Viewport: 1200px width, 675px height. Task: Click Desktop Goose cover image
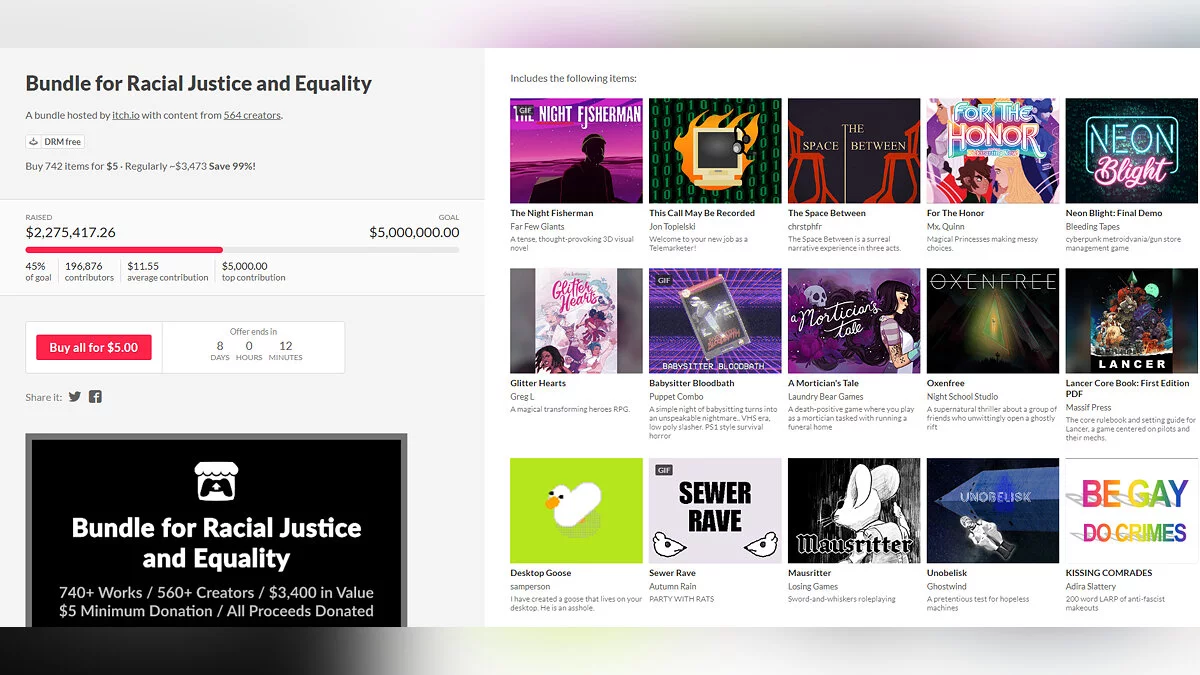pyautogui.click(x=576, y=511)
